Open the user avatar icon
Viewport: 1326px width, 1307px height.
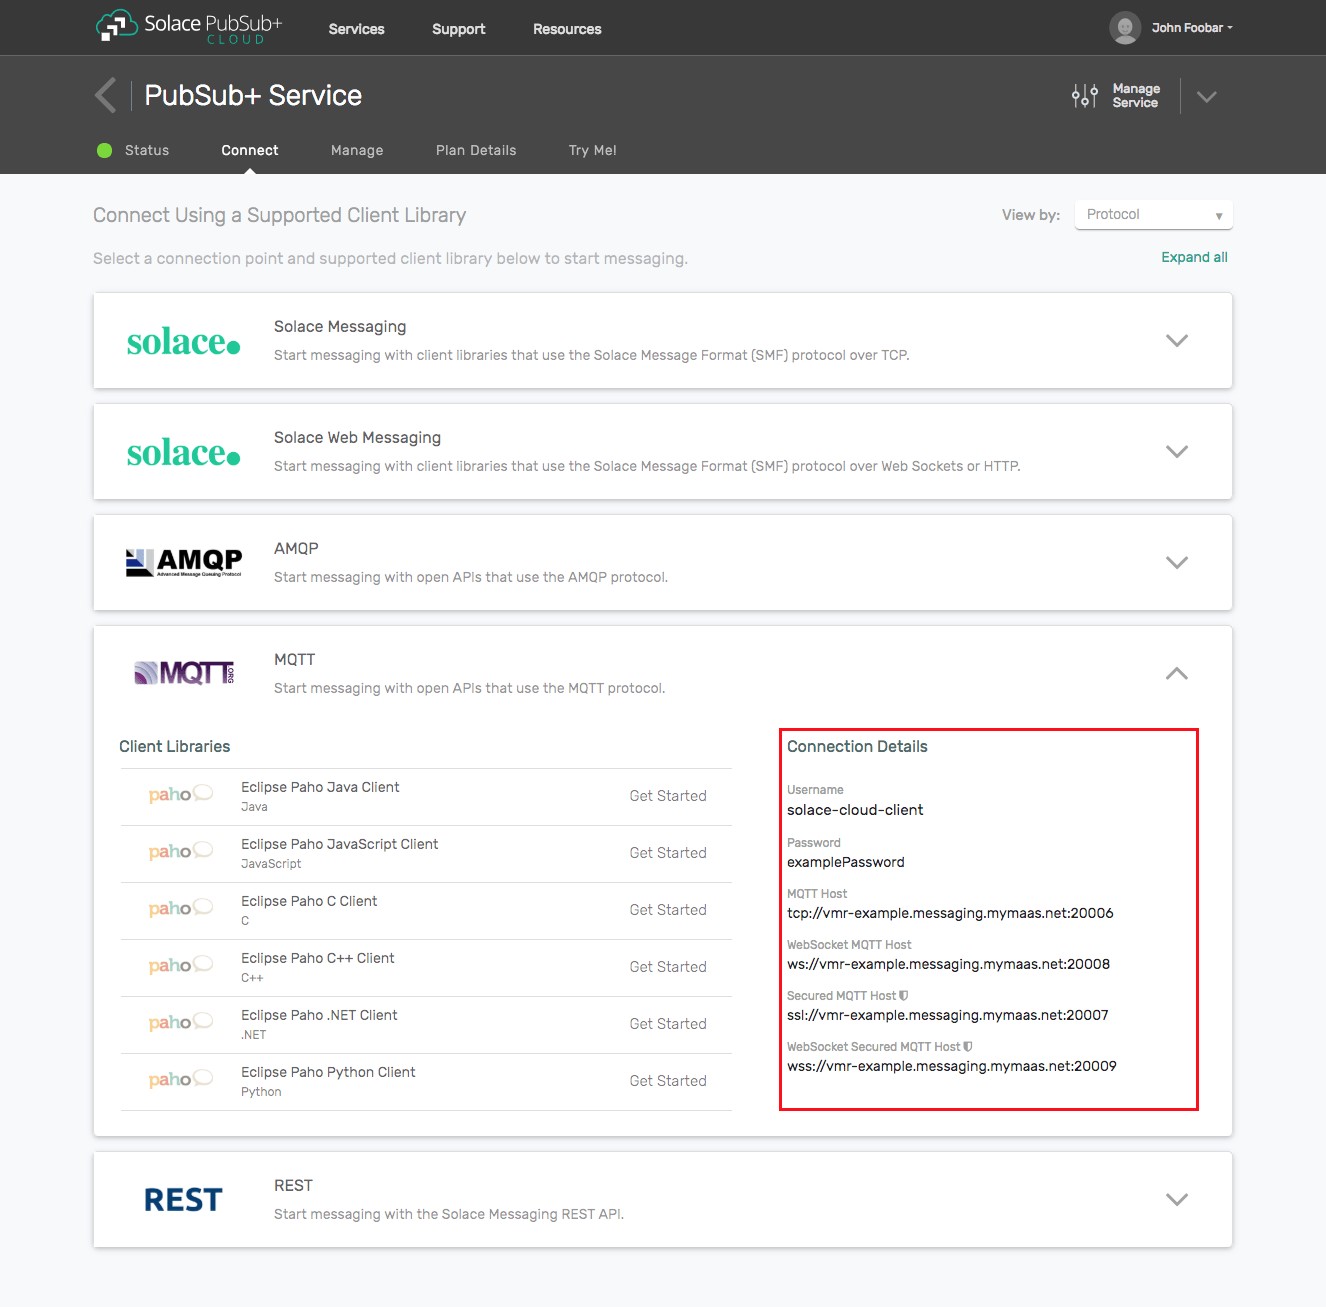pyautogui.click(x=1124, y=27)
